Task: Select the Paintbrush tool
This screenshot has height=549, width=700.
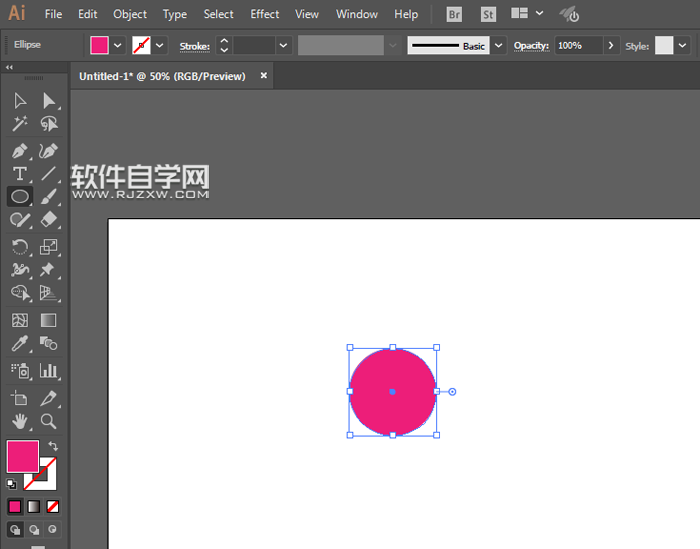Action: [x=48, y=197]
